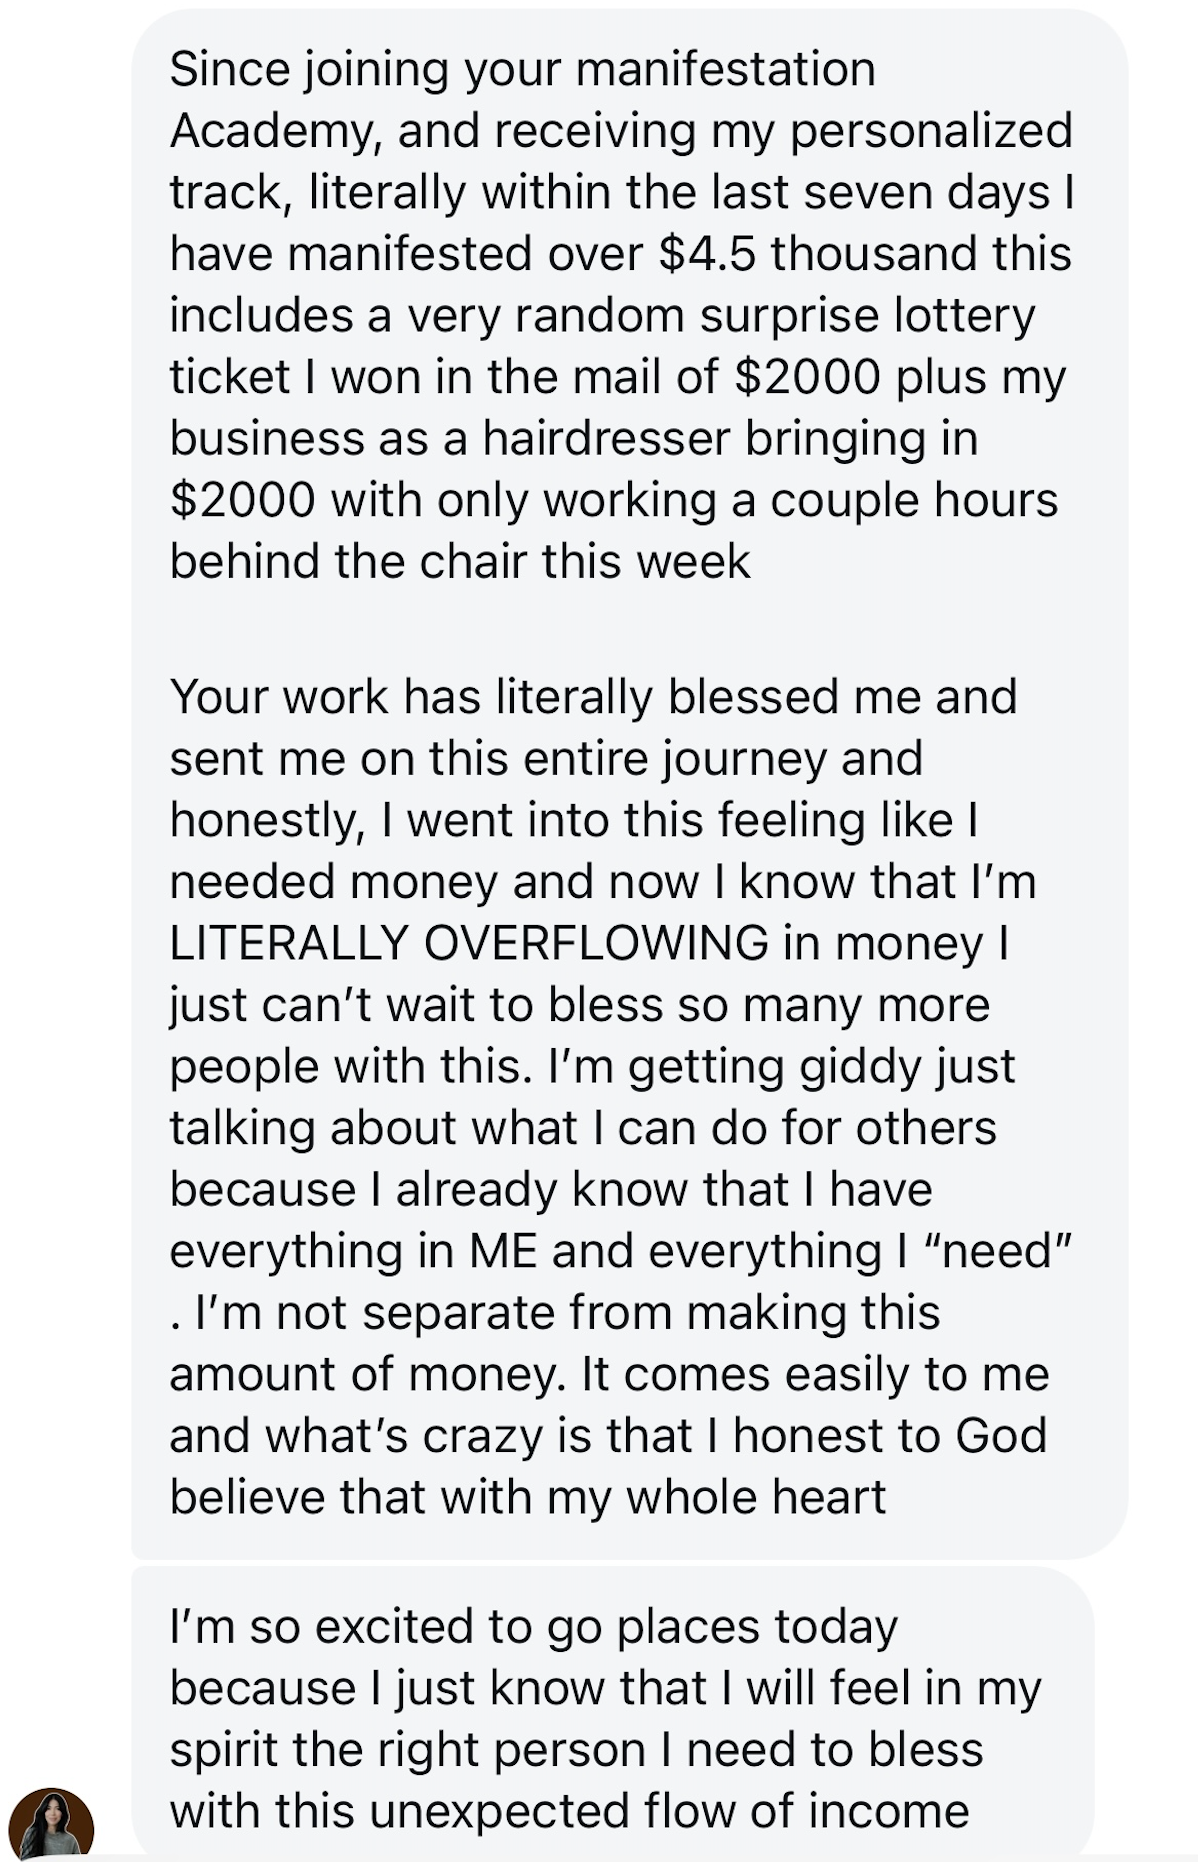Click the text "believe that with my whole heart"
The image size is (1198, 1862).
(x=527, y=1497)
